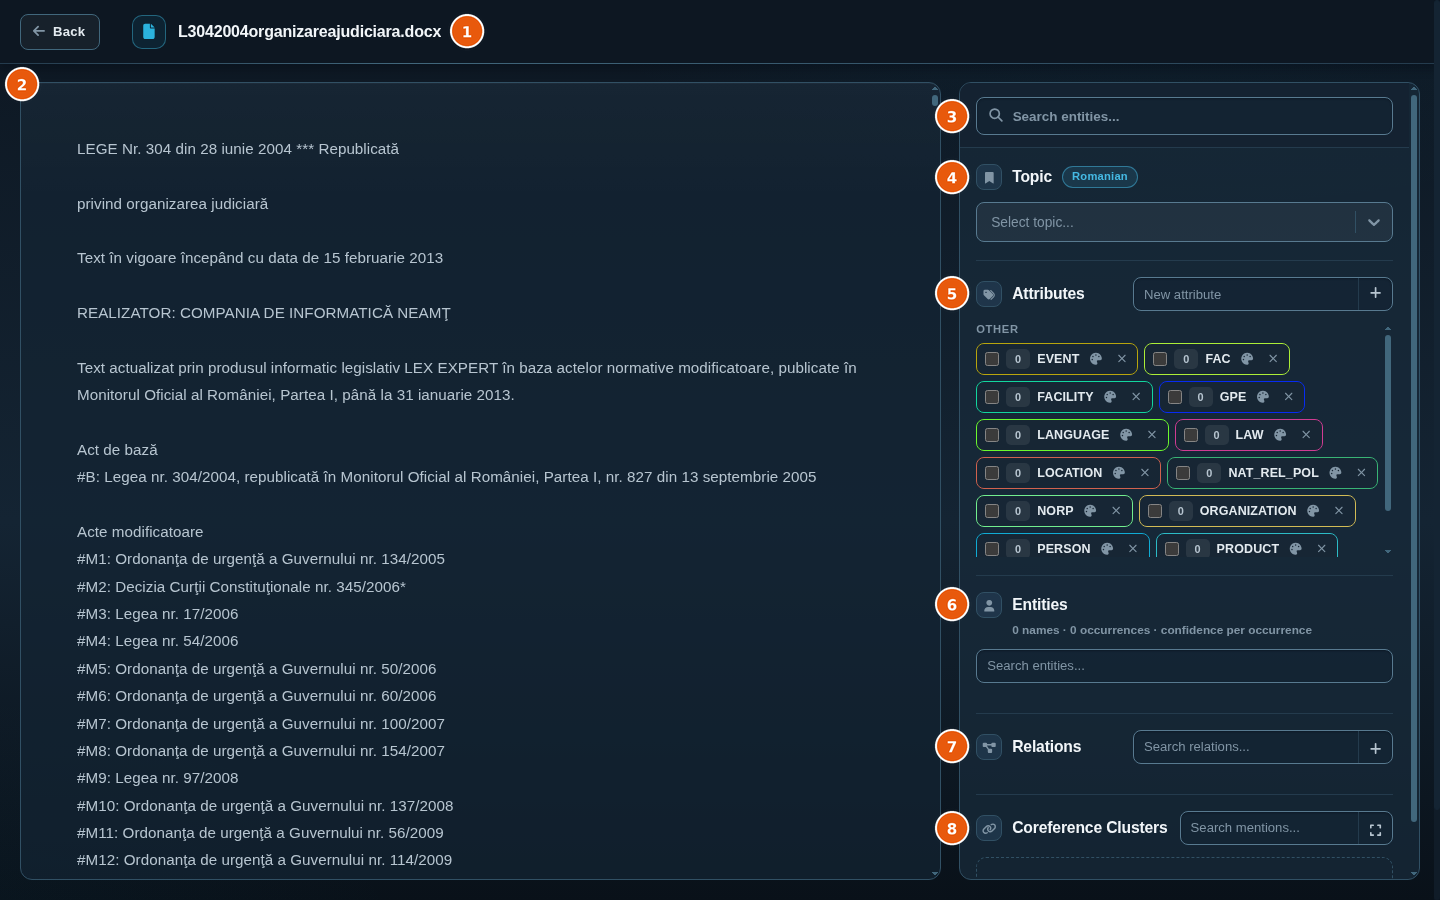Check the GPE attribute checkbox
The width and height of the screenshot is (1440, 900).
(1175, 397)
